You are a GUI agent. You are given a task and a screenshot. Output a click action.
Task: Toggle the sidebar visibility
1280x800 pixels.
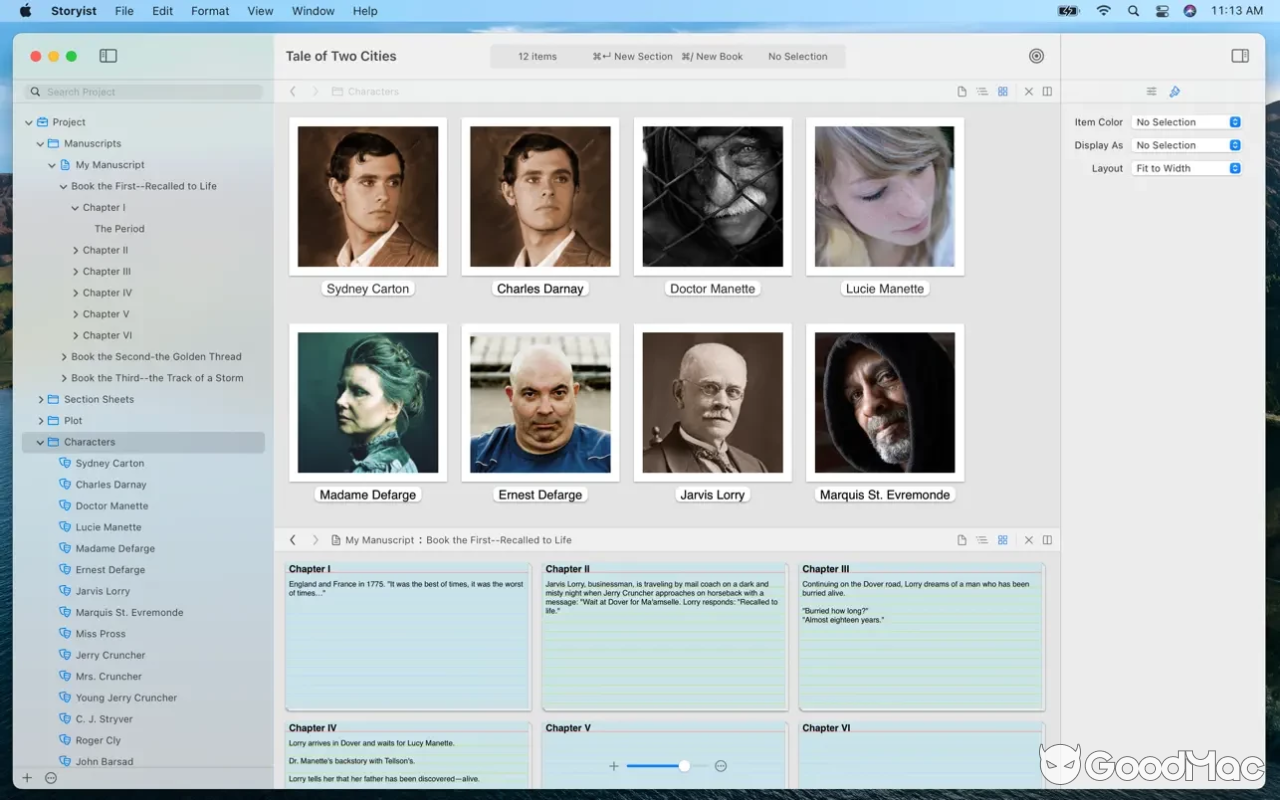[107, 56]
